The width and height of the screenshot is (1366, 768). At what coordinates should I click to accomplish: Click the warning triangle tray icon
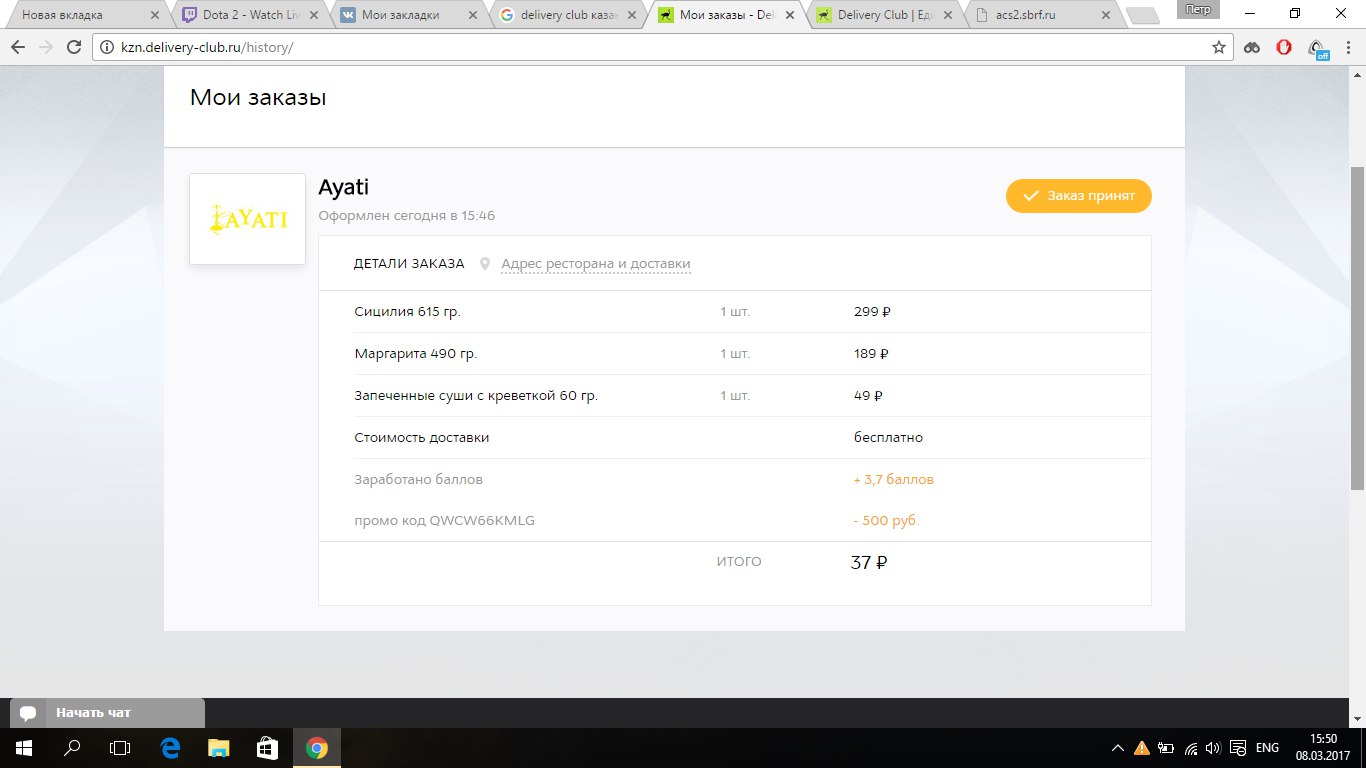pyautogui.click(x=1142, y=748)
